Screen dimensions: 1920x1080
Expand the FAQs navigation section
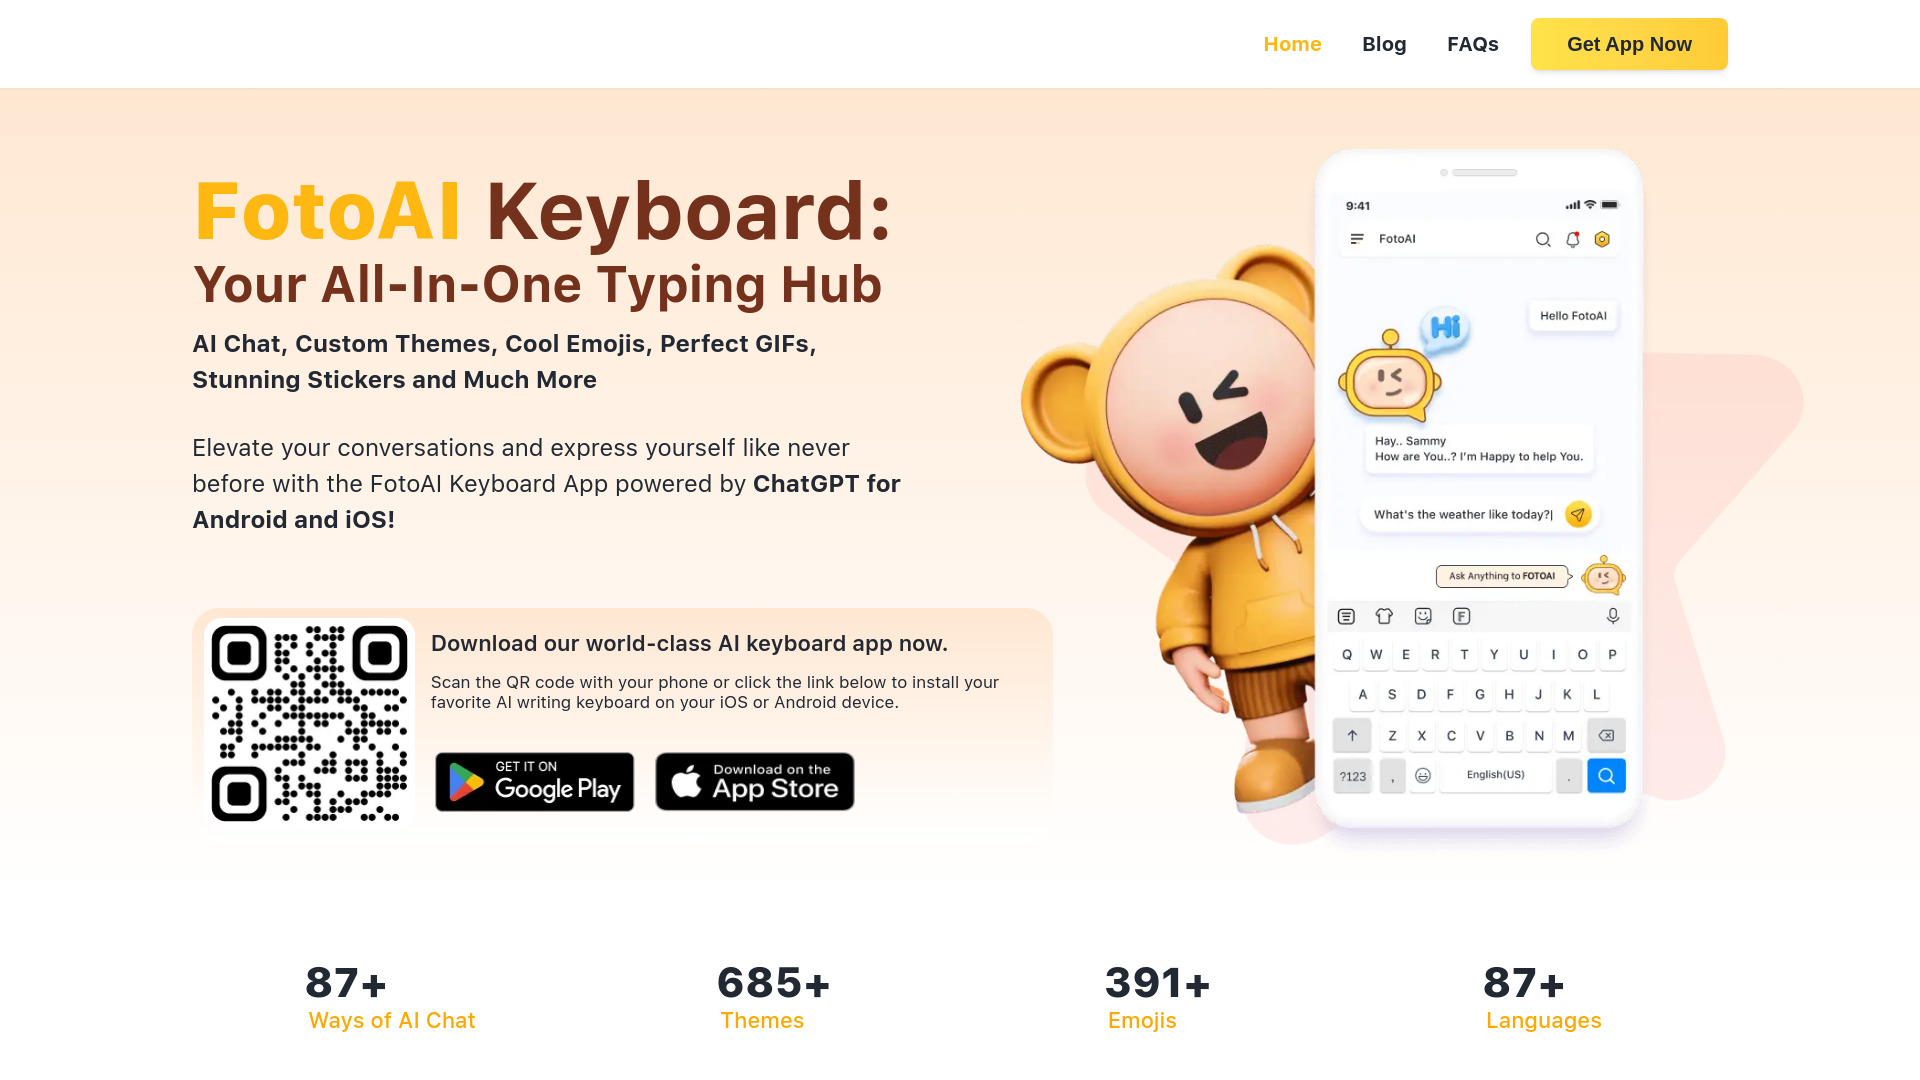[x=1473, y=44]
